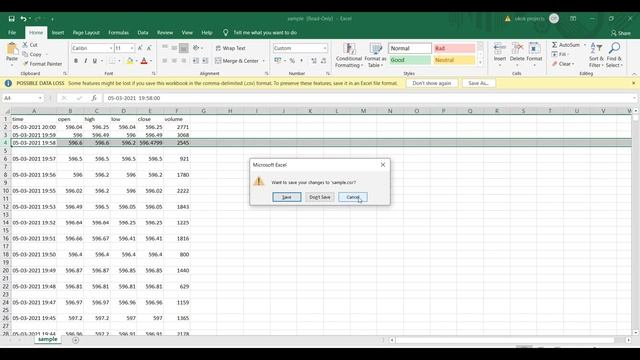Click Save As in warning bar

tap(478, 83)
